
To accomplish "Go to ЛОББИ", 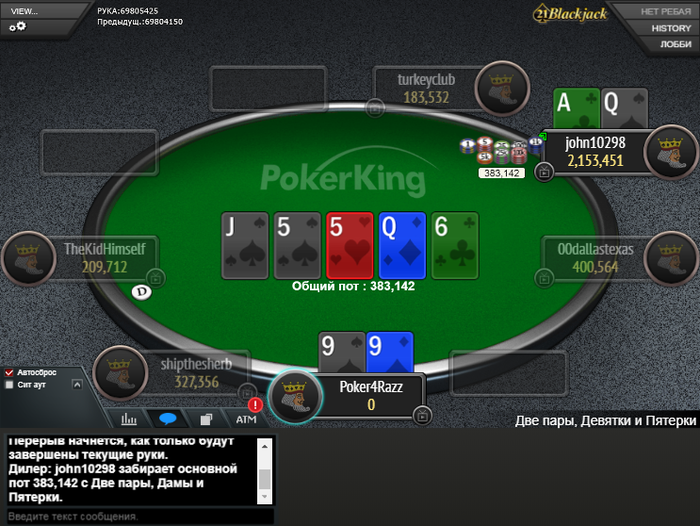I will (675, 44).
